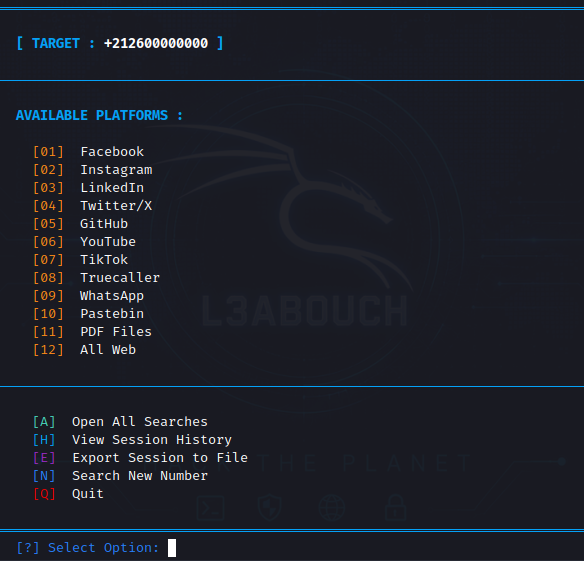Screen dimensions: 584x561
Task: Click the [12] index label
Action: [48, 350]
